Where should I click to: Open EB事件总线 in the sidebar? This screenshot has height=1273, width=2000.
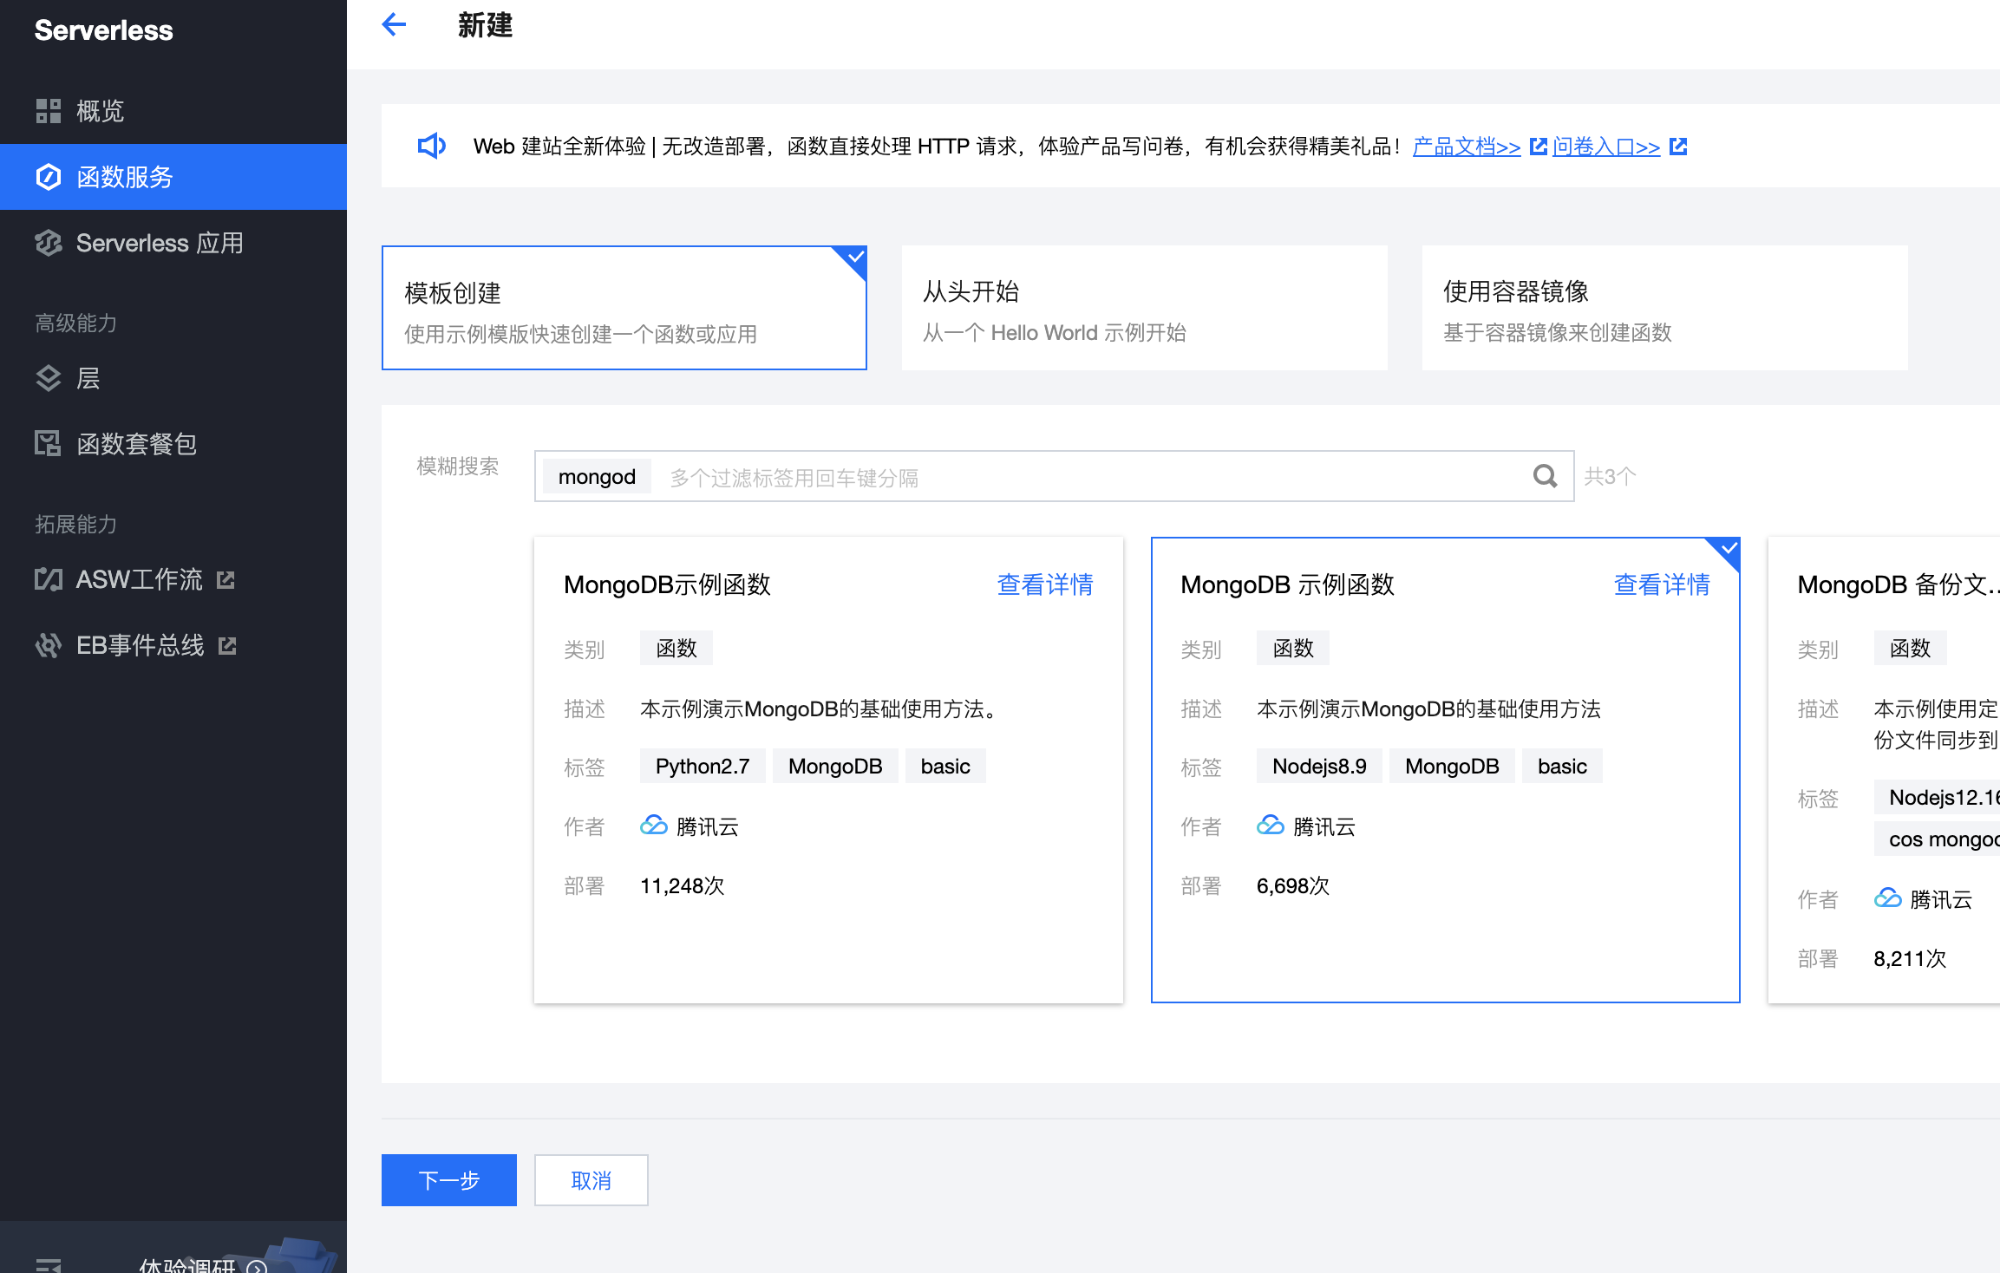[x=173, y=645]
